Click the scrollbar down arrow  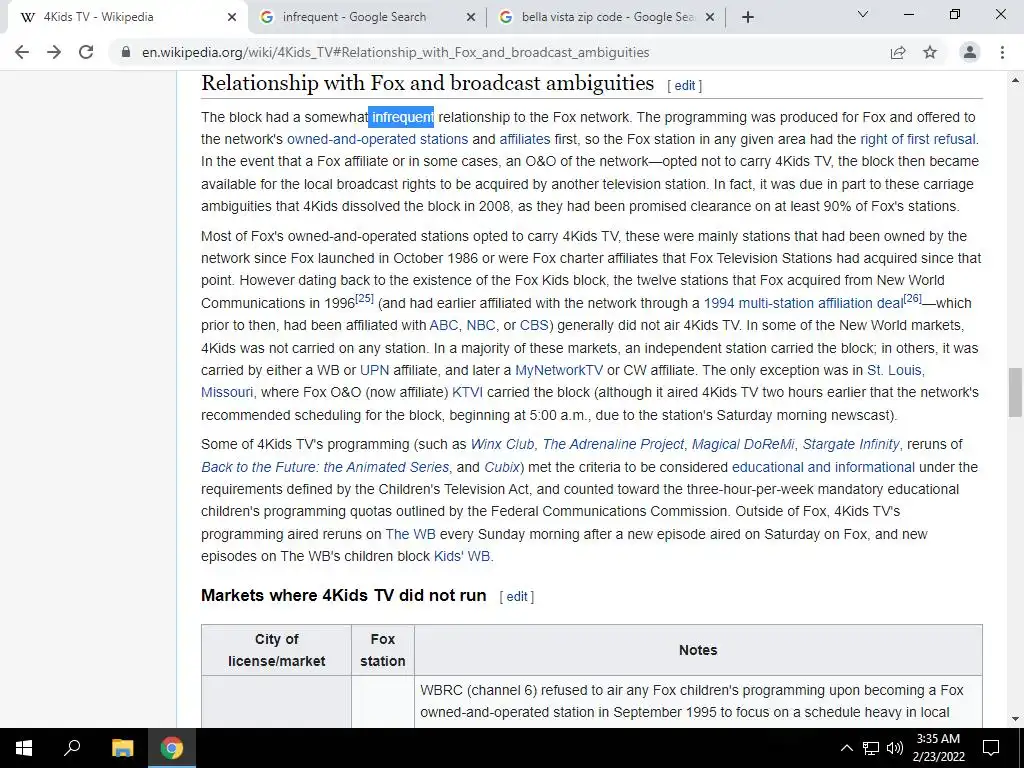coord(1015,720)
